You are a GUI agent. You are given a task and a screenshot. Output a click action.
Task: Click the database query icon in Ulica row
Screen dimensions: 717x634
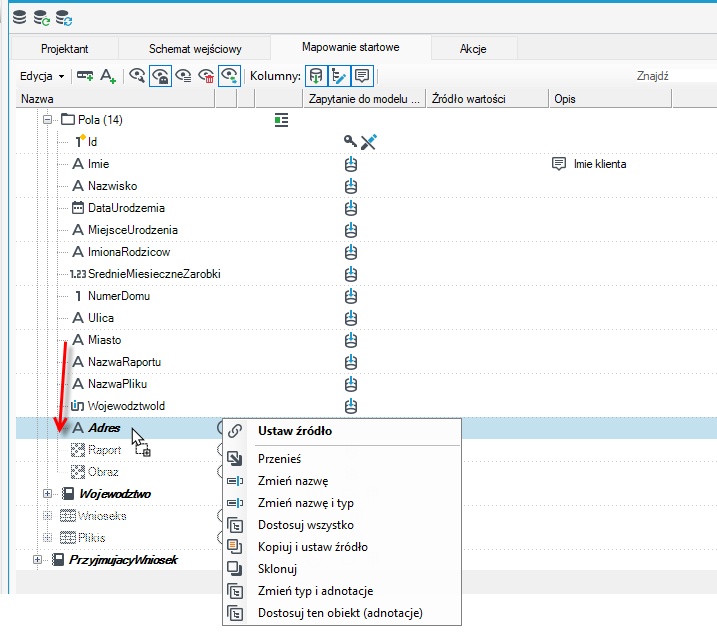(x=351, y=317)
